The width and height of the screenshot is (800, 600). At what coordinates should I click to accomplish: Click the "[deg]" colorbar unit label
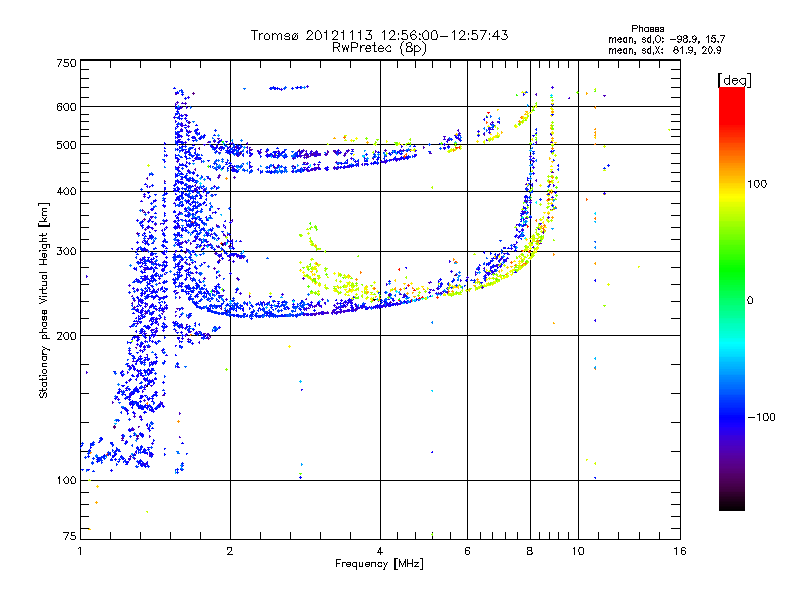point(734,81)
